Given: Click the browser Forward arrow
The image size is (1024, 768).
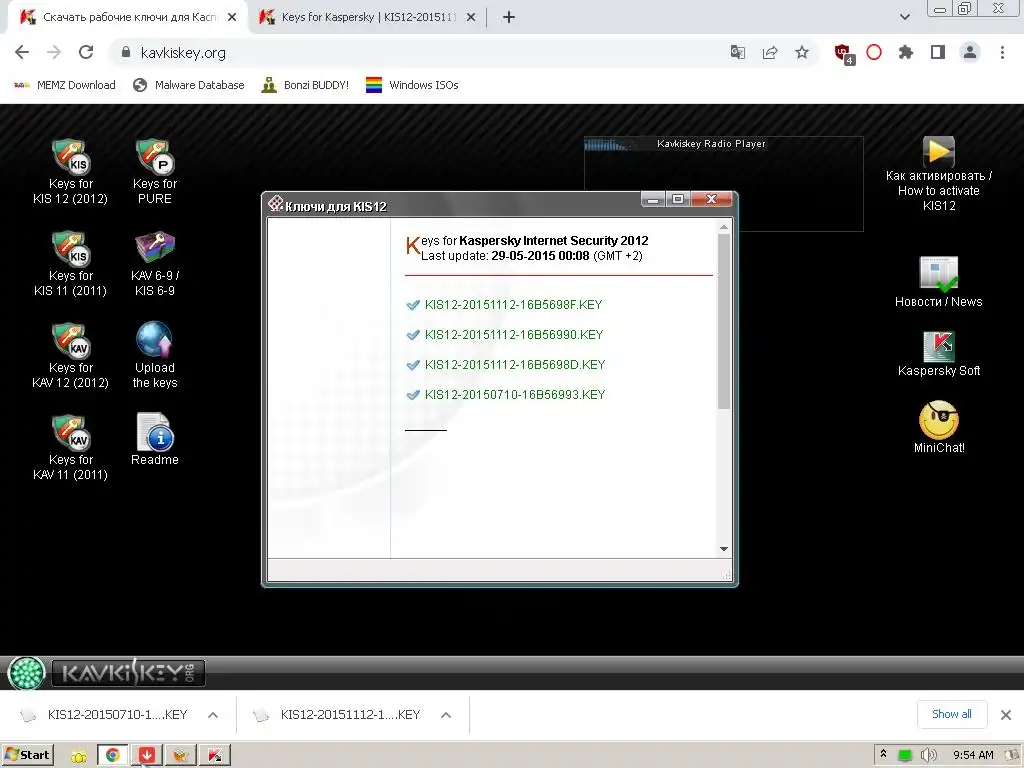Looking at the screenshot, I should (x=54, y=52).
